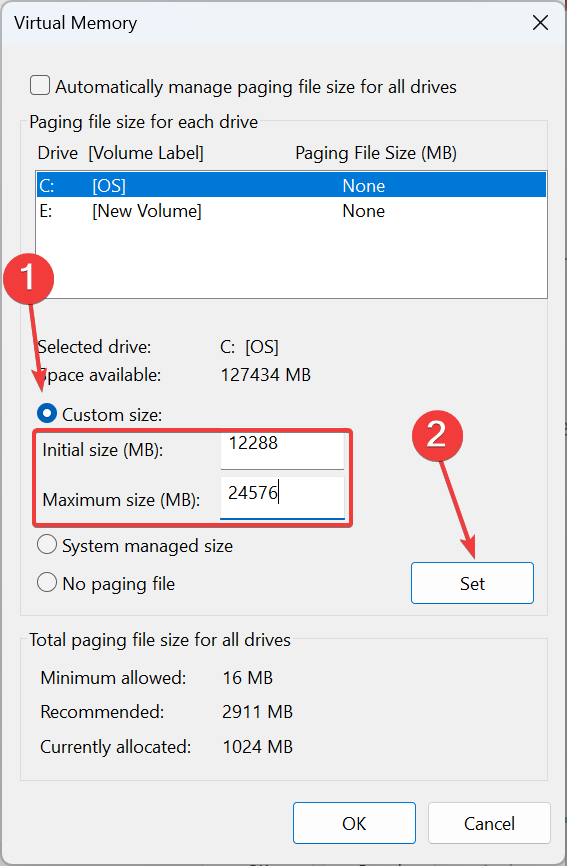
Task: Click the Paging File Size (MB) column header
Action: click(376, 153)
